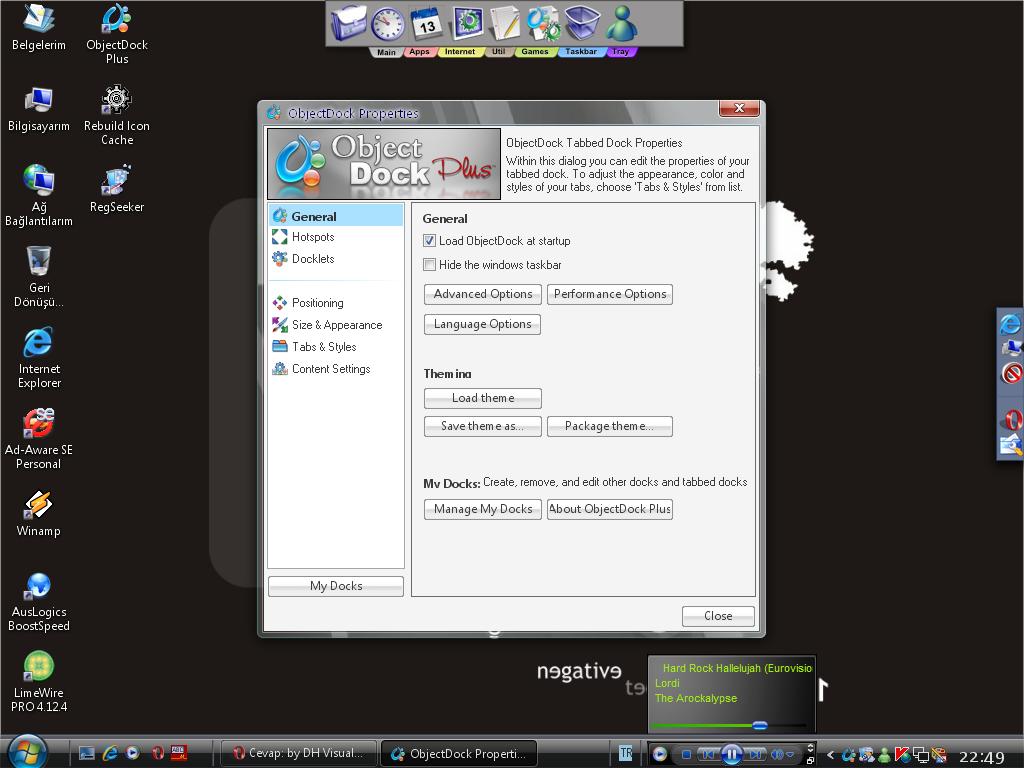The height and width of the screenshot is (768, 1024).
Task: Enable Hide the windows taskbar
Action: coord(429,263)
